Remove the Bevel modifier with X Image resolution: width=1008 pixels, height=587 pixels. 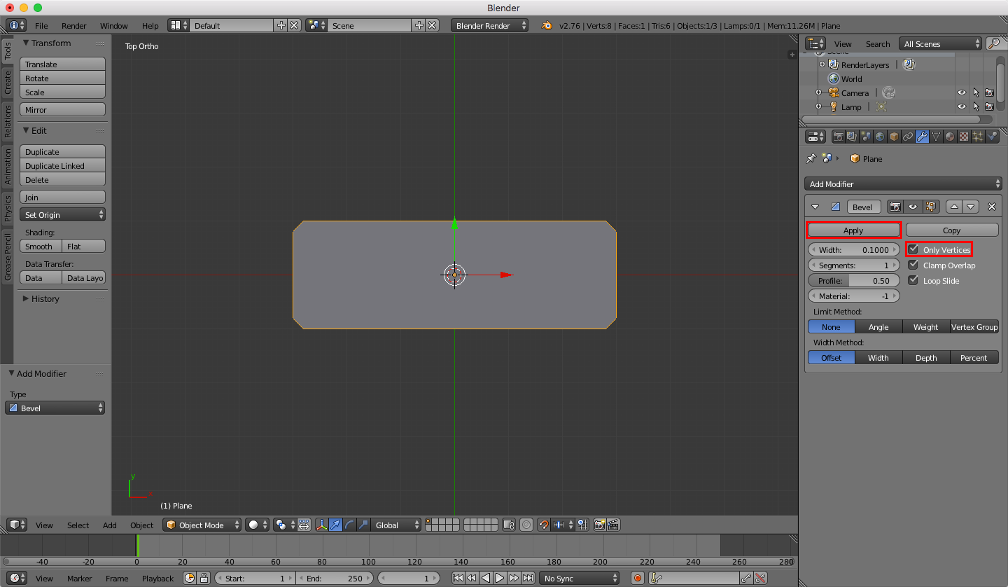(992, 206)
